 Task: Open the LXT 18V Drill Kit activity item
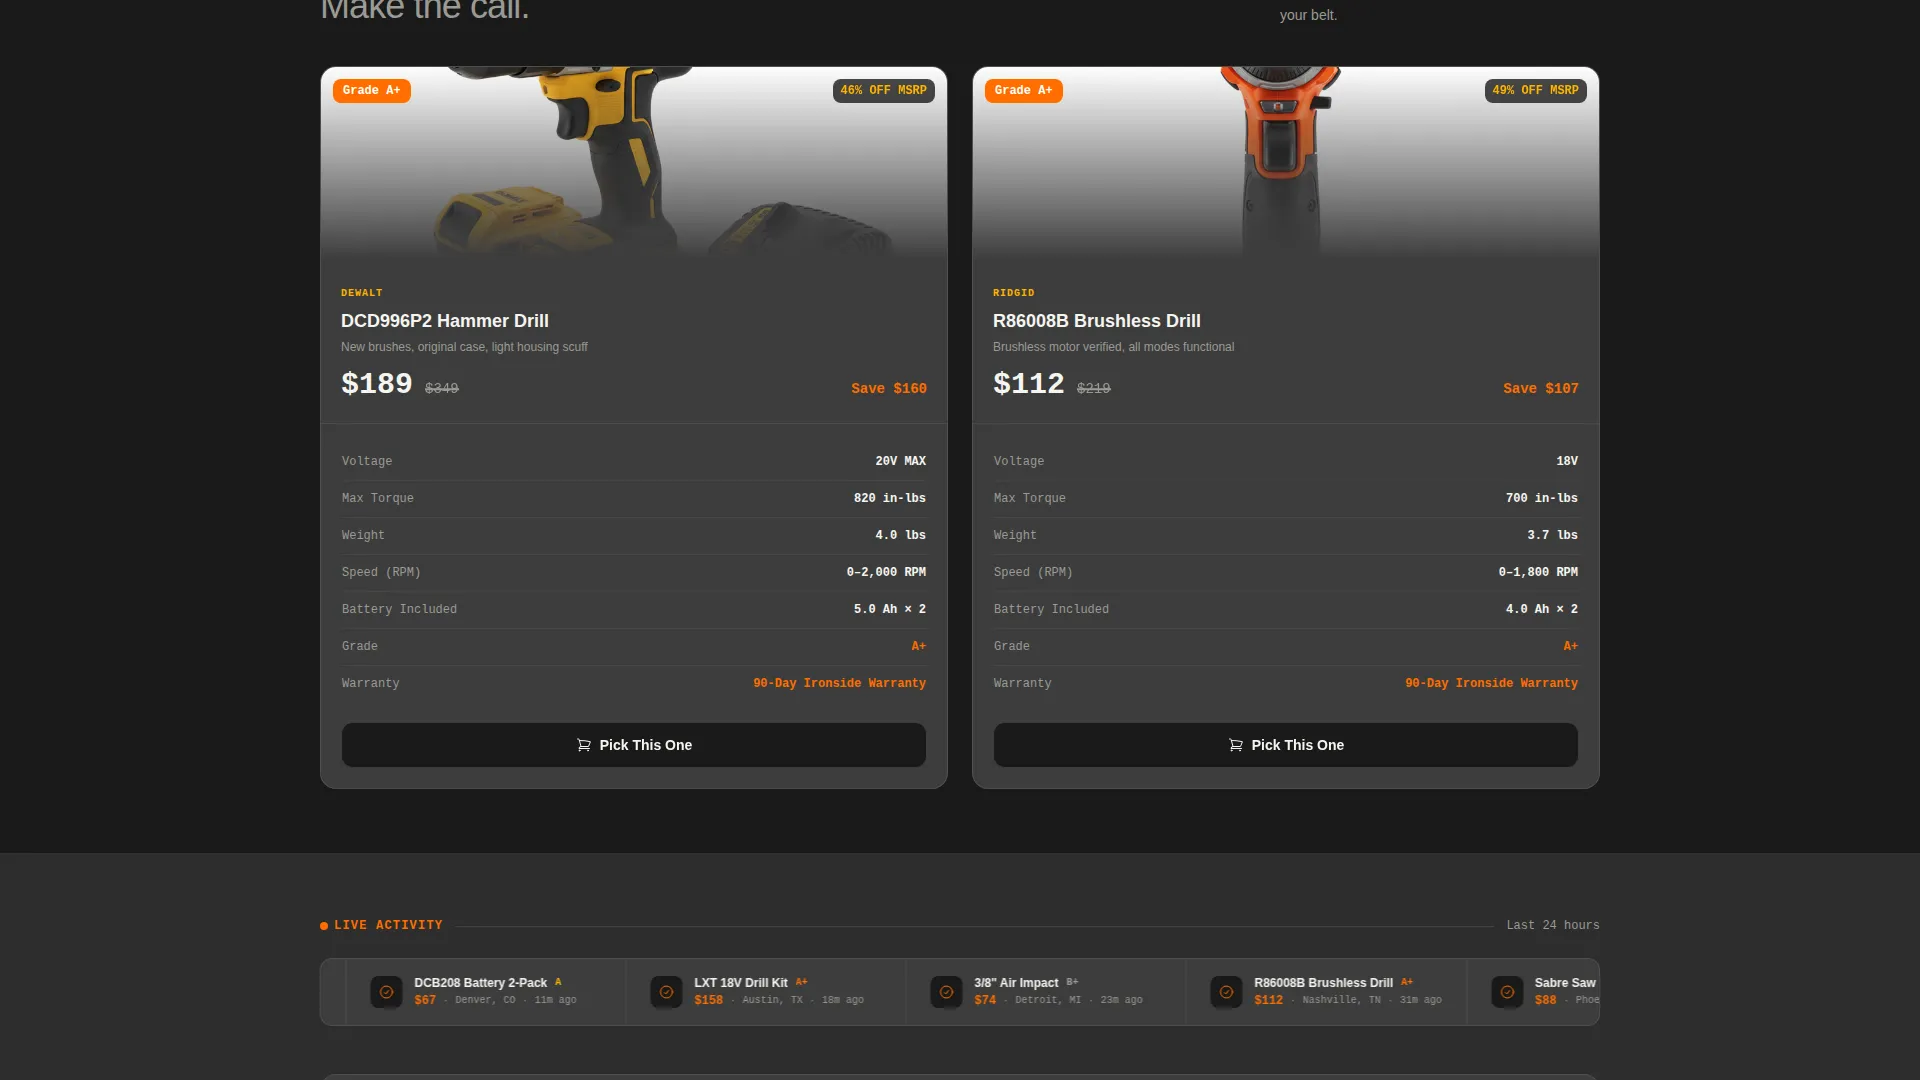click(x=766, y=991)
